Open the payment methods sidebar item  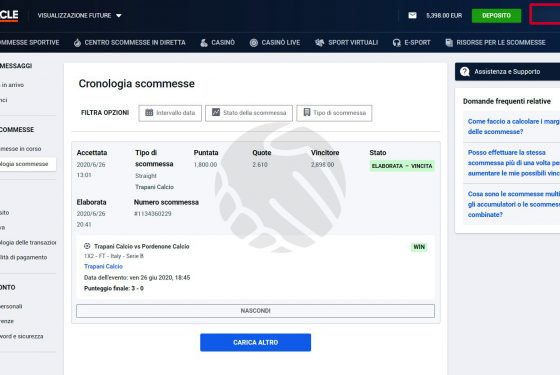point(24,257)
